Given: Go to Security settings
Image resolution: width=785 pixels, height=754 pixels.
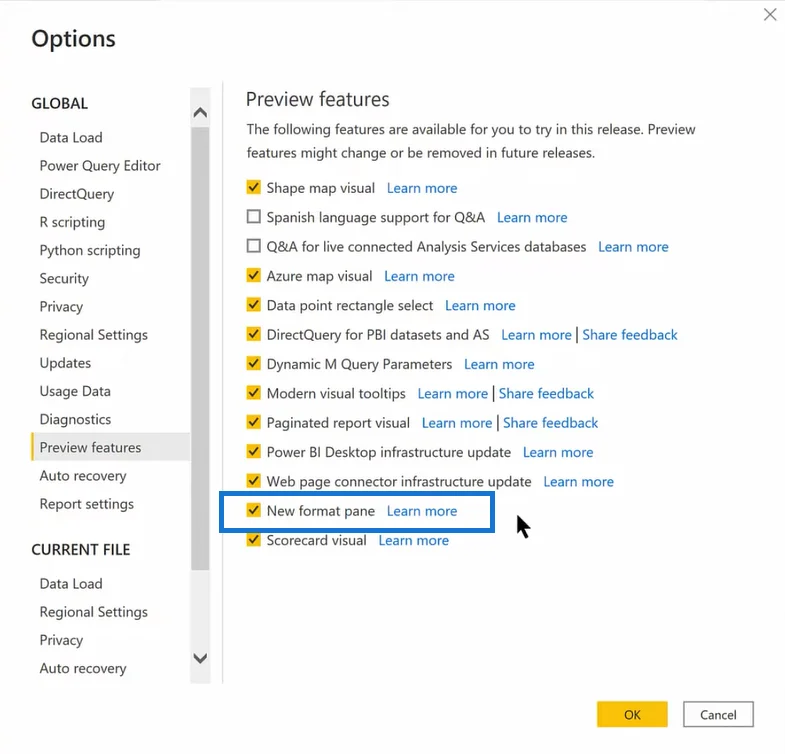Looking at the screenshot, I should [x=64, y=278].
